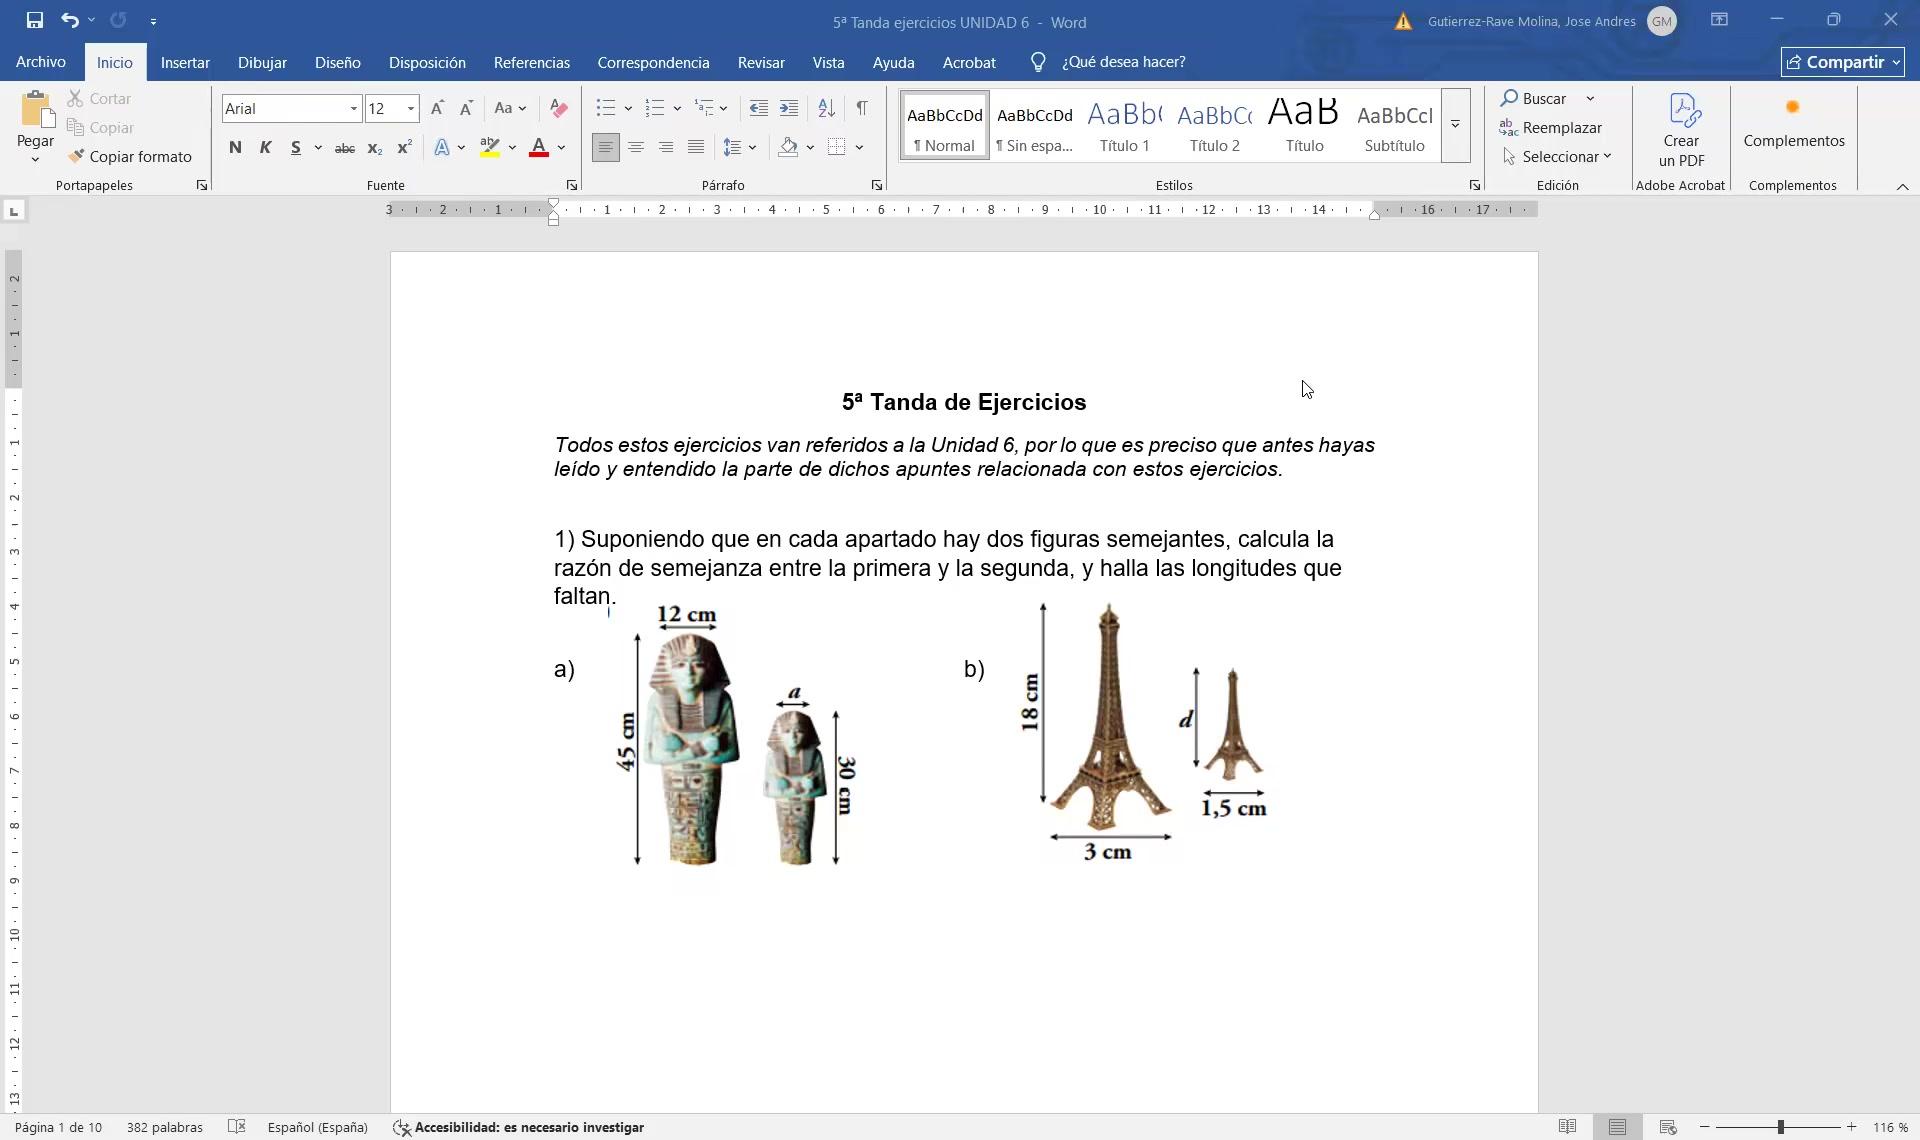The image size is (1920, 1140).
Task: Increase indent with the indent icon
Action: (x=789, y=108)
